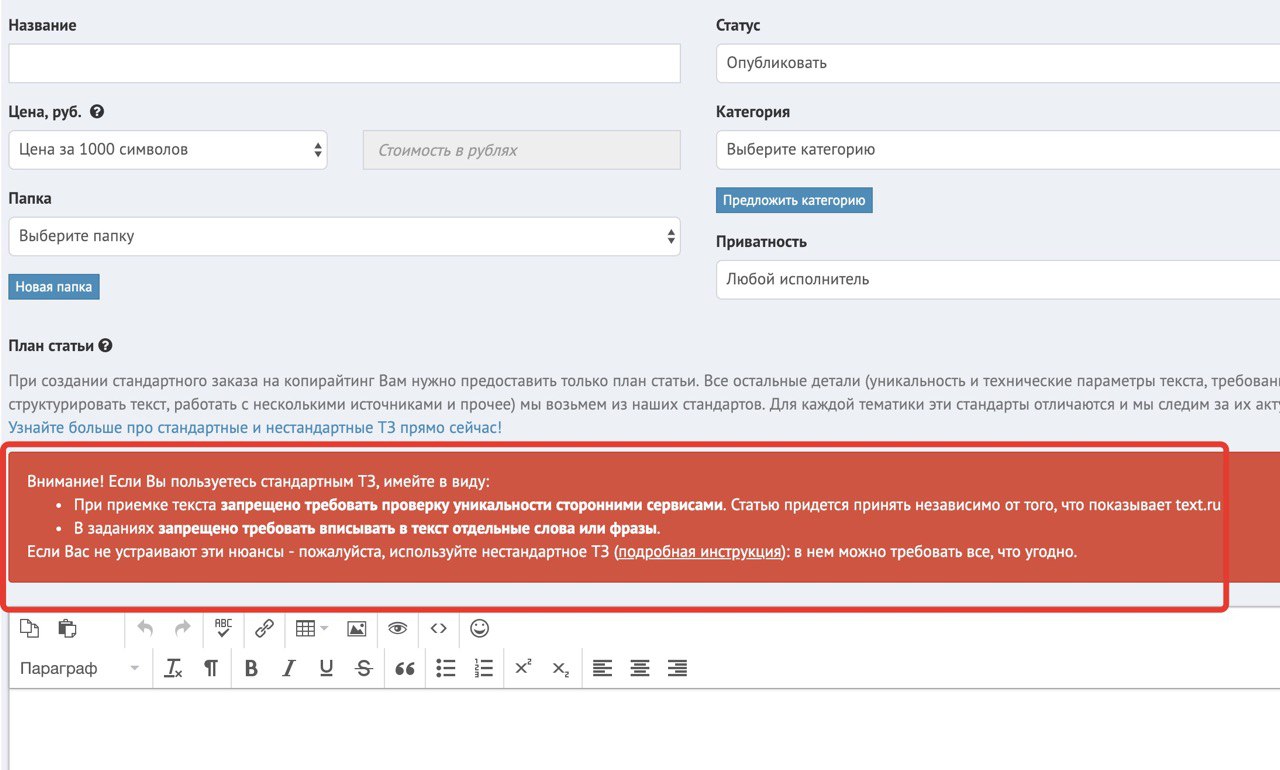Click the Новая папка button
This screenshot has height=770, width=1280.
click(54, 287)
